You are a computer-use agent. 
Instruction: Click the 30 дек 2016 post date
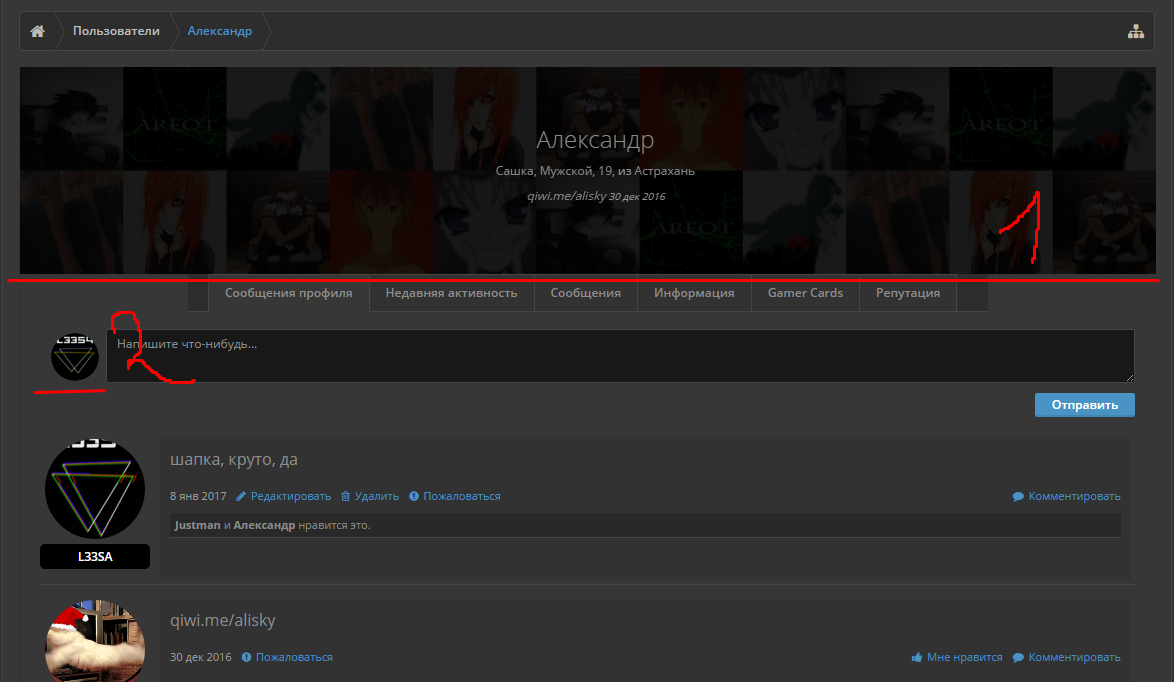click(201, 657)
